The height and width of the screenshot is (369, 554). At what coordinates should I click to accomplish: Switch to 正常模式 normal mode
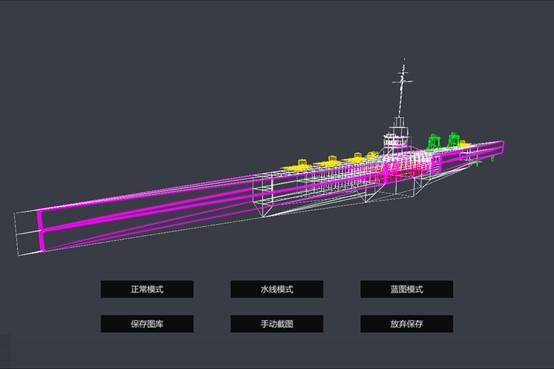(x=147, y=289)
